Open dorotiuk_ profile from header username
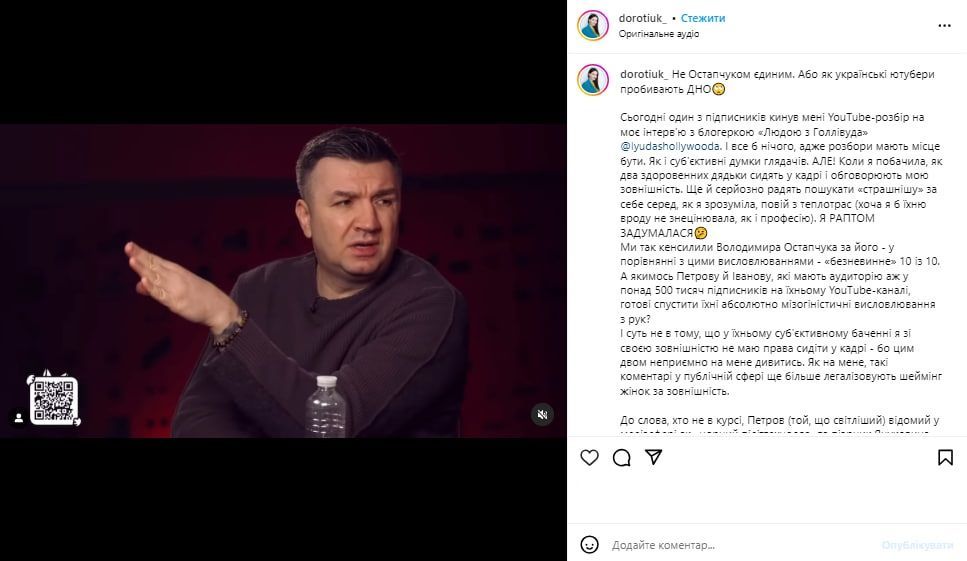Viewport: 967px width, 561px height. pyautogui.click(x=643, y=18)
